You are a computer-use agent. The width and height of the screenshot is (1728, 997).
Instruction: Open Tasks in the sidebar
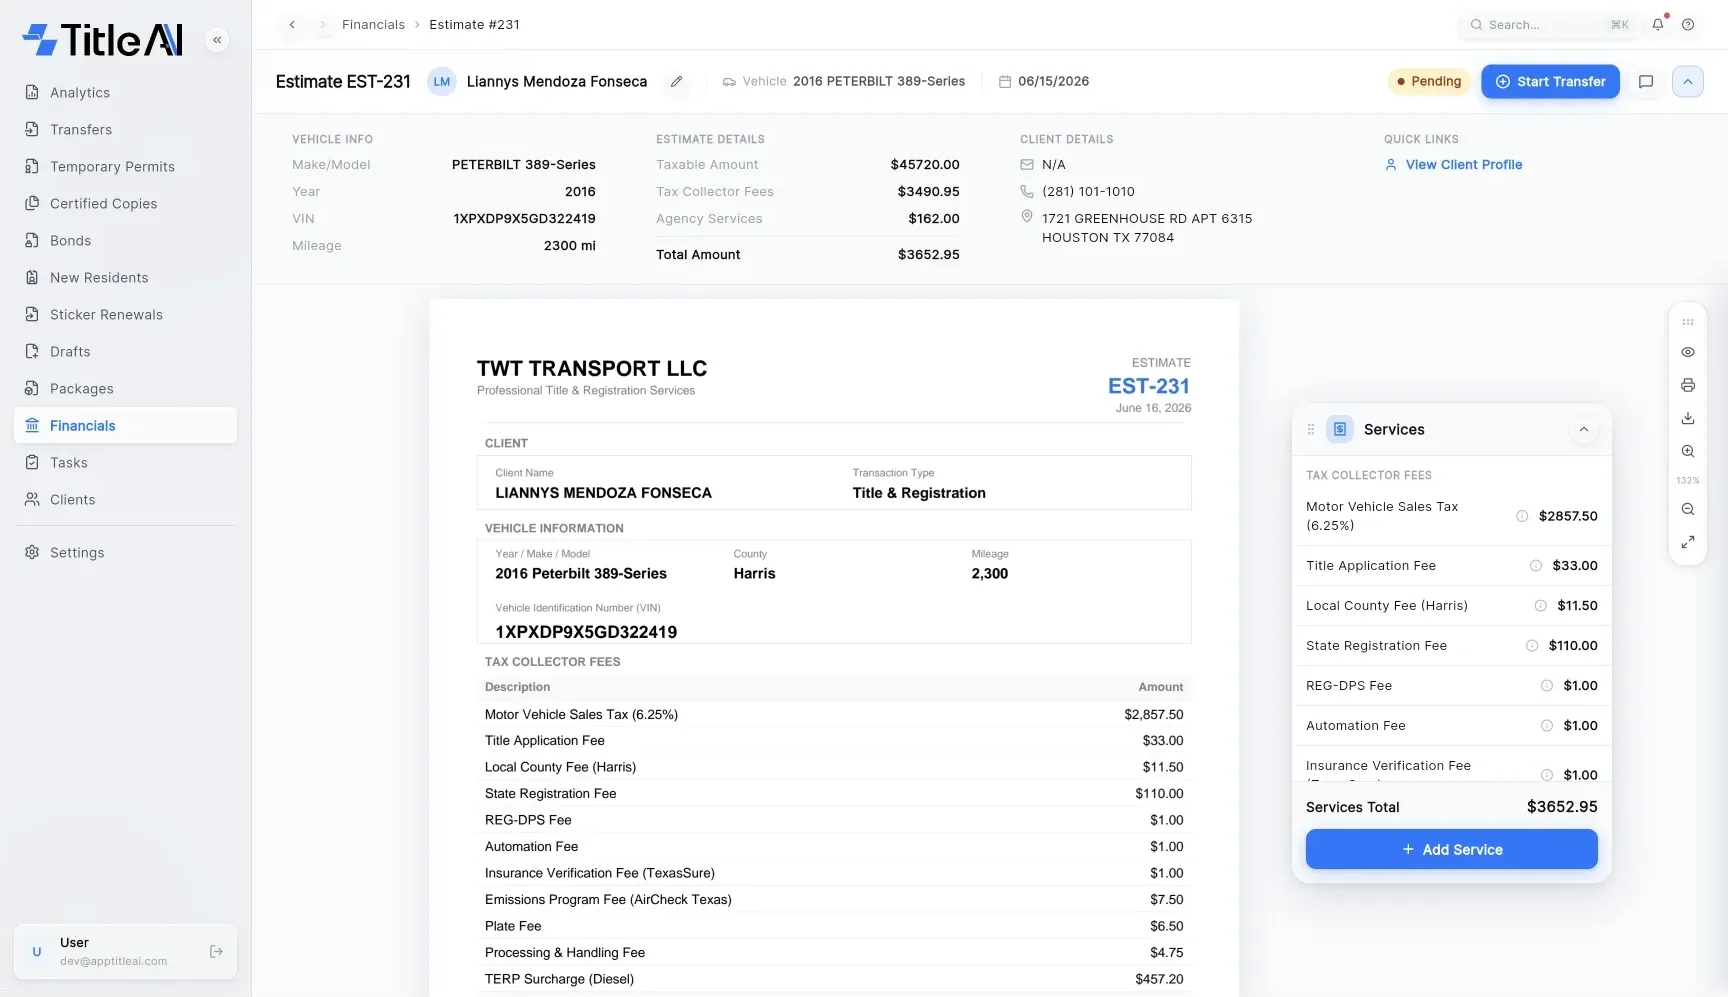(x=125, y=463)
